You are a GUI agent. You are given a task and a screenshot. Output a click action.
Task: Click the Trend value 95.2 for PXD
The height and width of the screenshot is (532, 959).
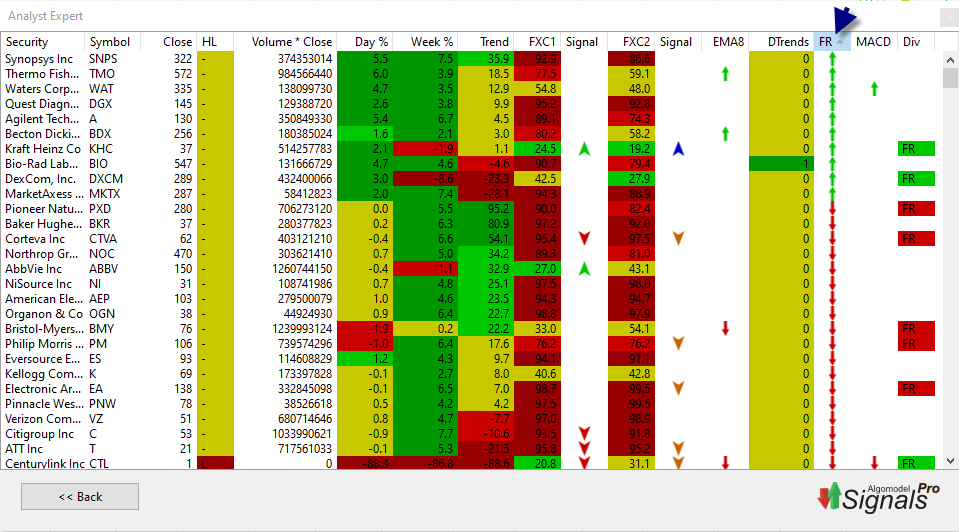[486, 209]
